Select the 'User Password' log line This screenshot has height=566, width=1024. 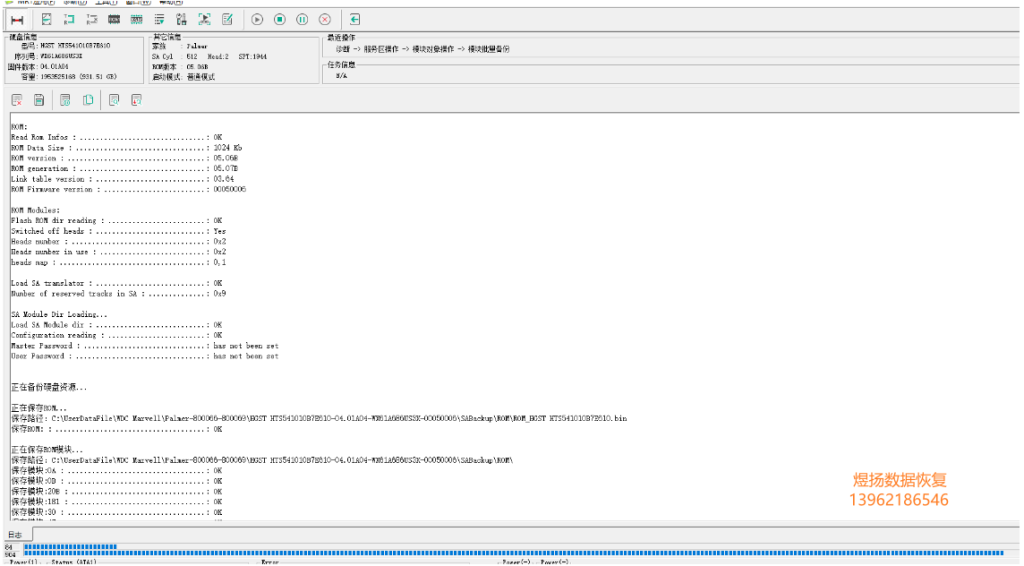(x=145, y=356)
